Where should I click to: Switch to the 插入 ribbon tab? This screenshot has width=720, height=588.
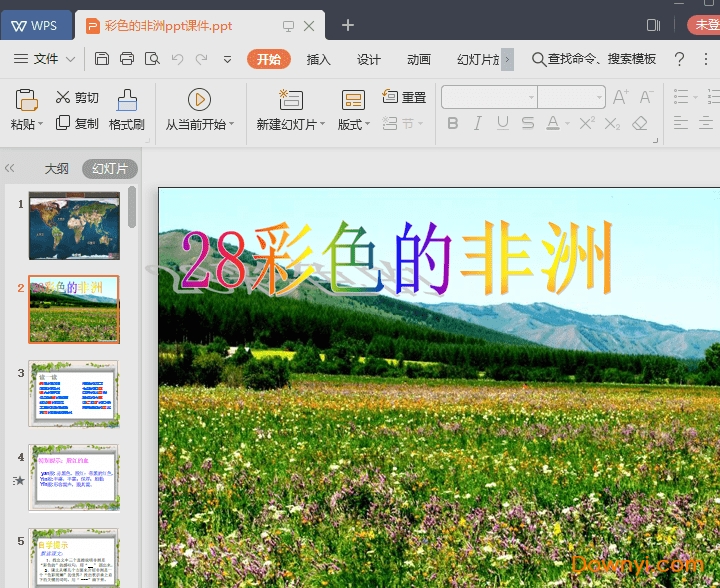click(x=318, y=59)
